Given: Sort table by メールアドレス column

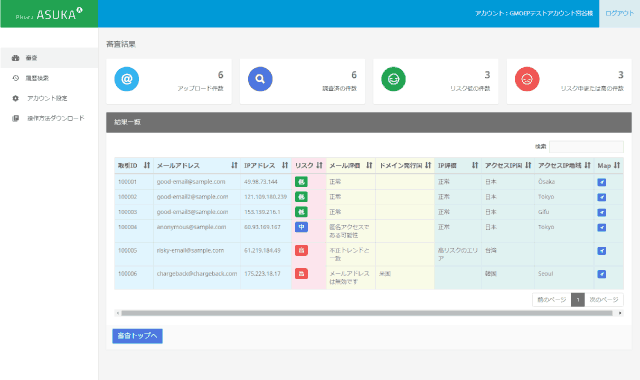Looking at the screenshot, I should click(x=197, y=165).
